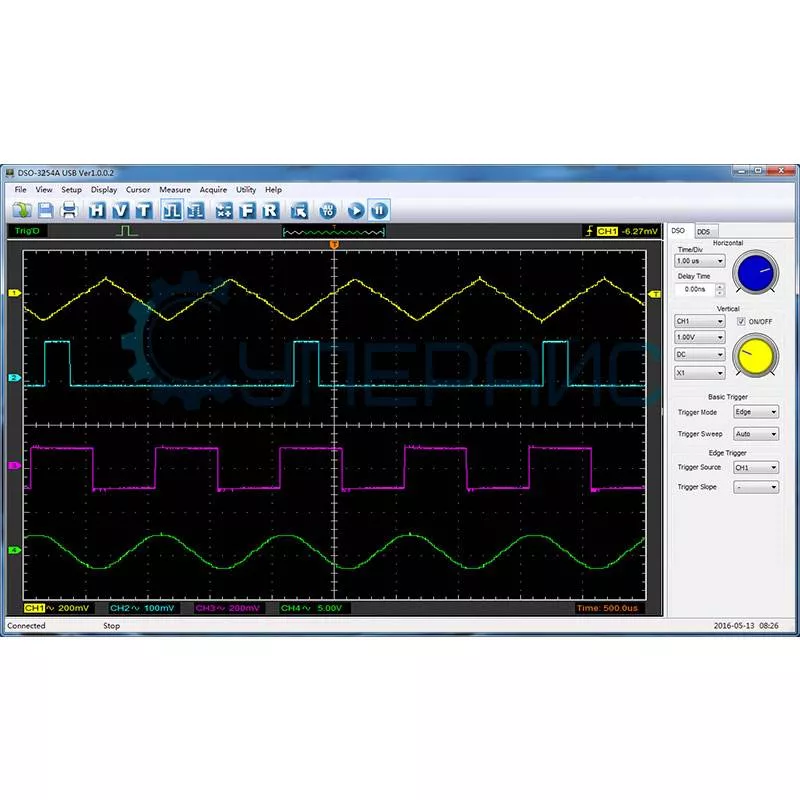Open the Measure menu
This screenshot has height=800, width=800.
174,189
